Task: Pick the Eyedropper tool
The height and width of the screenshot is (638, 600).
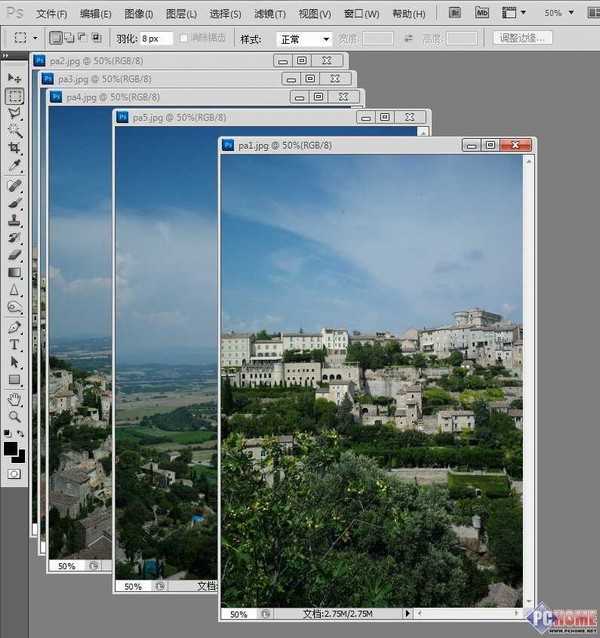Action: [14, 164]
